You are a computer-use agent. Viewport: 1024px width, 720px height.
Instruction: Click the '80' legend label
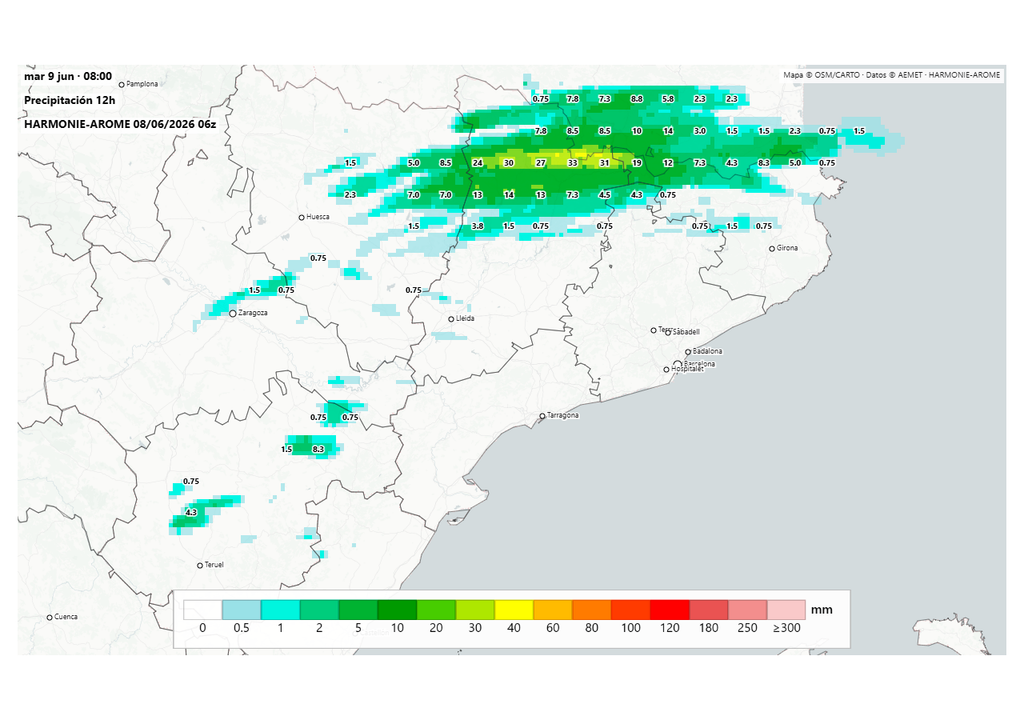[x=592, y=629]
